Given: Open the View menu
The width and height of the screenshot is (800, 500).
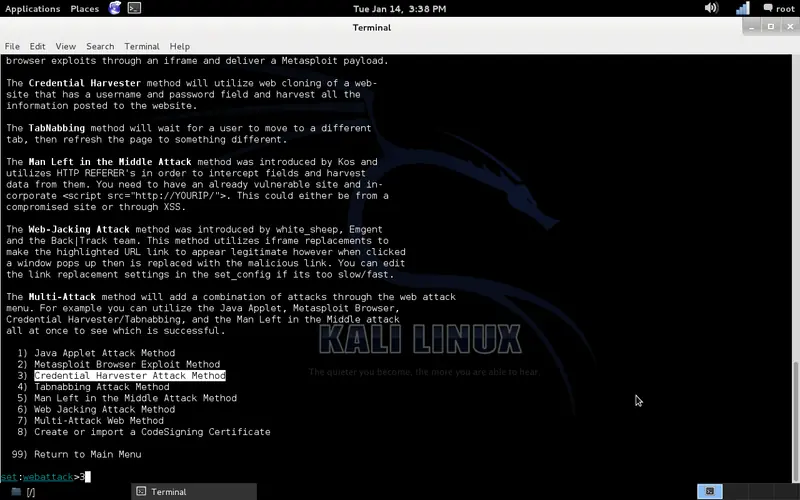Looking at the screenshot, I should 66,46.
